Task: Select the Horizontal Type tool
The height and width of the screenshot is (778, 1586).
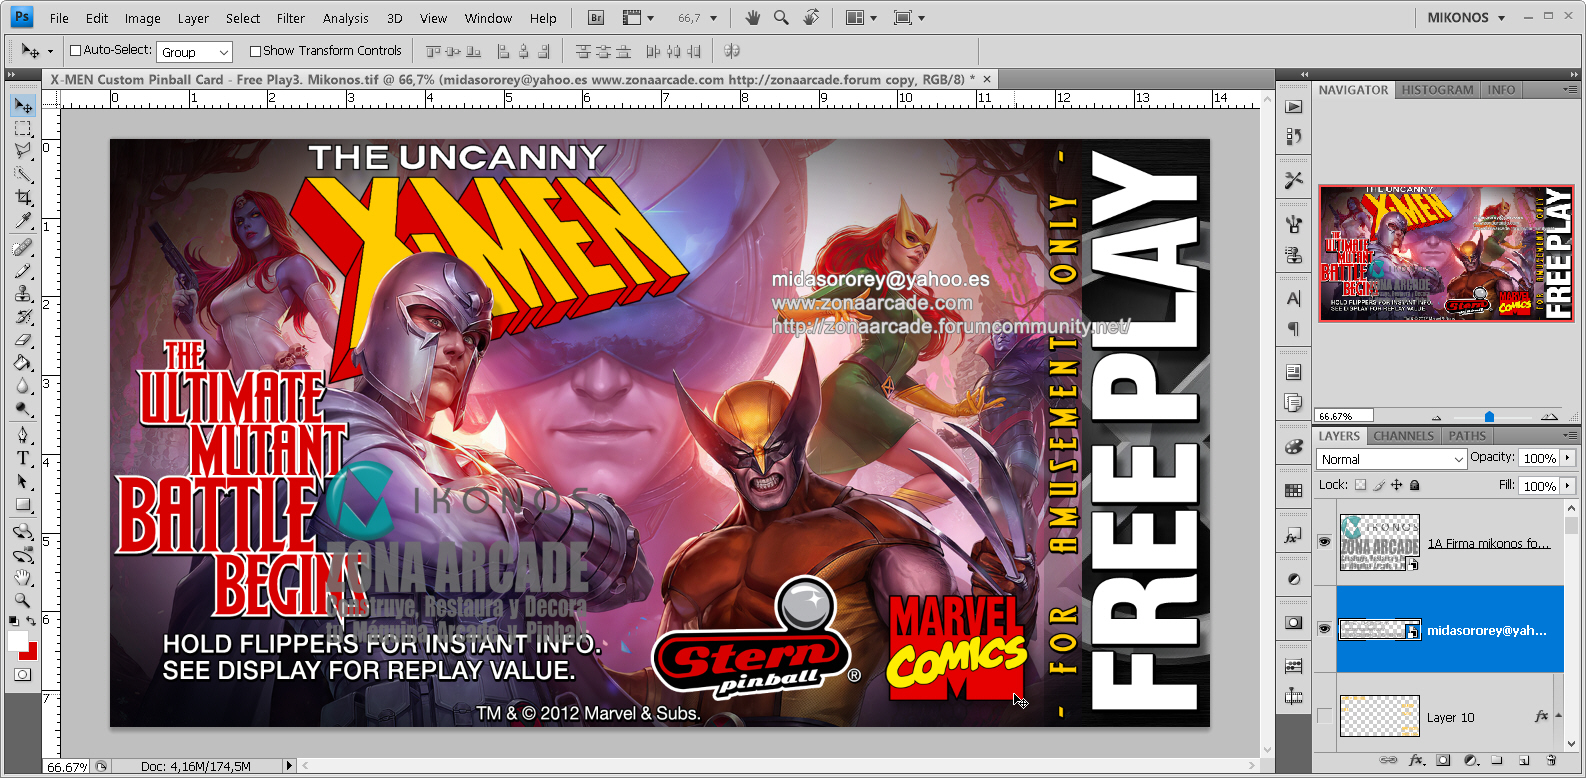Action: (x=23, y=458)
